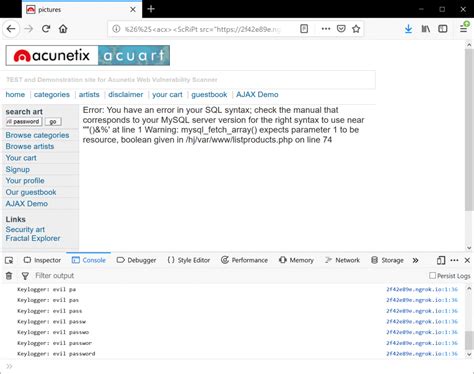This screenshot has width=474, height=374.
Task: Open devtools customize options menu
Action: click(x=454, y=260)
